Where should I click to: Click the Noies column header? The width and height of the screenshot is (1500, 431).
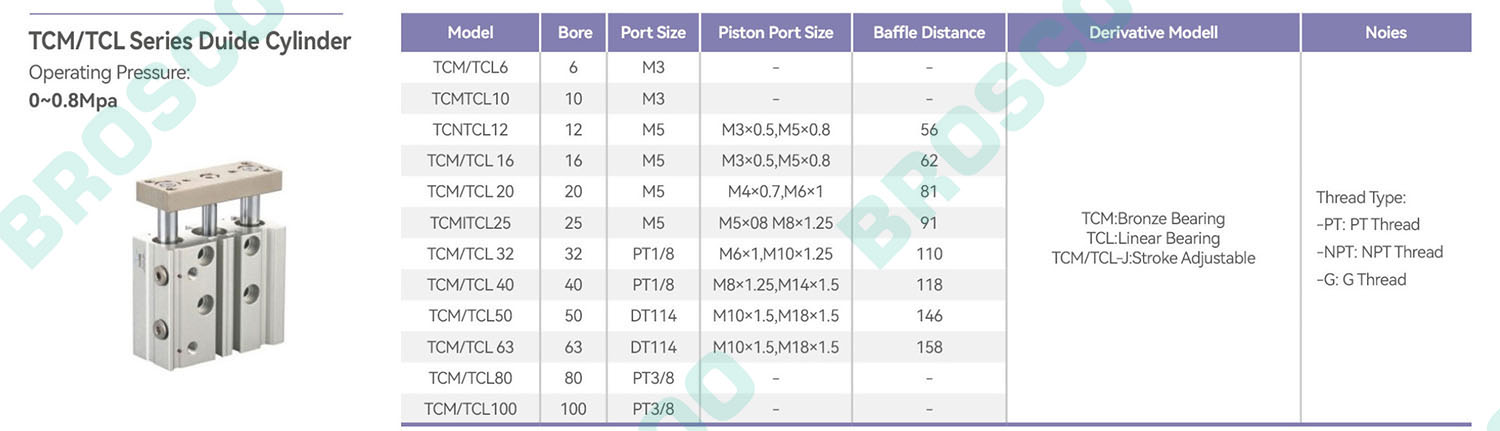tap(1385, 32)
